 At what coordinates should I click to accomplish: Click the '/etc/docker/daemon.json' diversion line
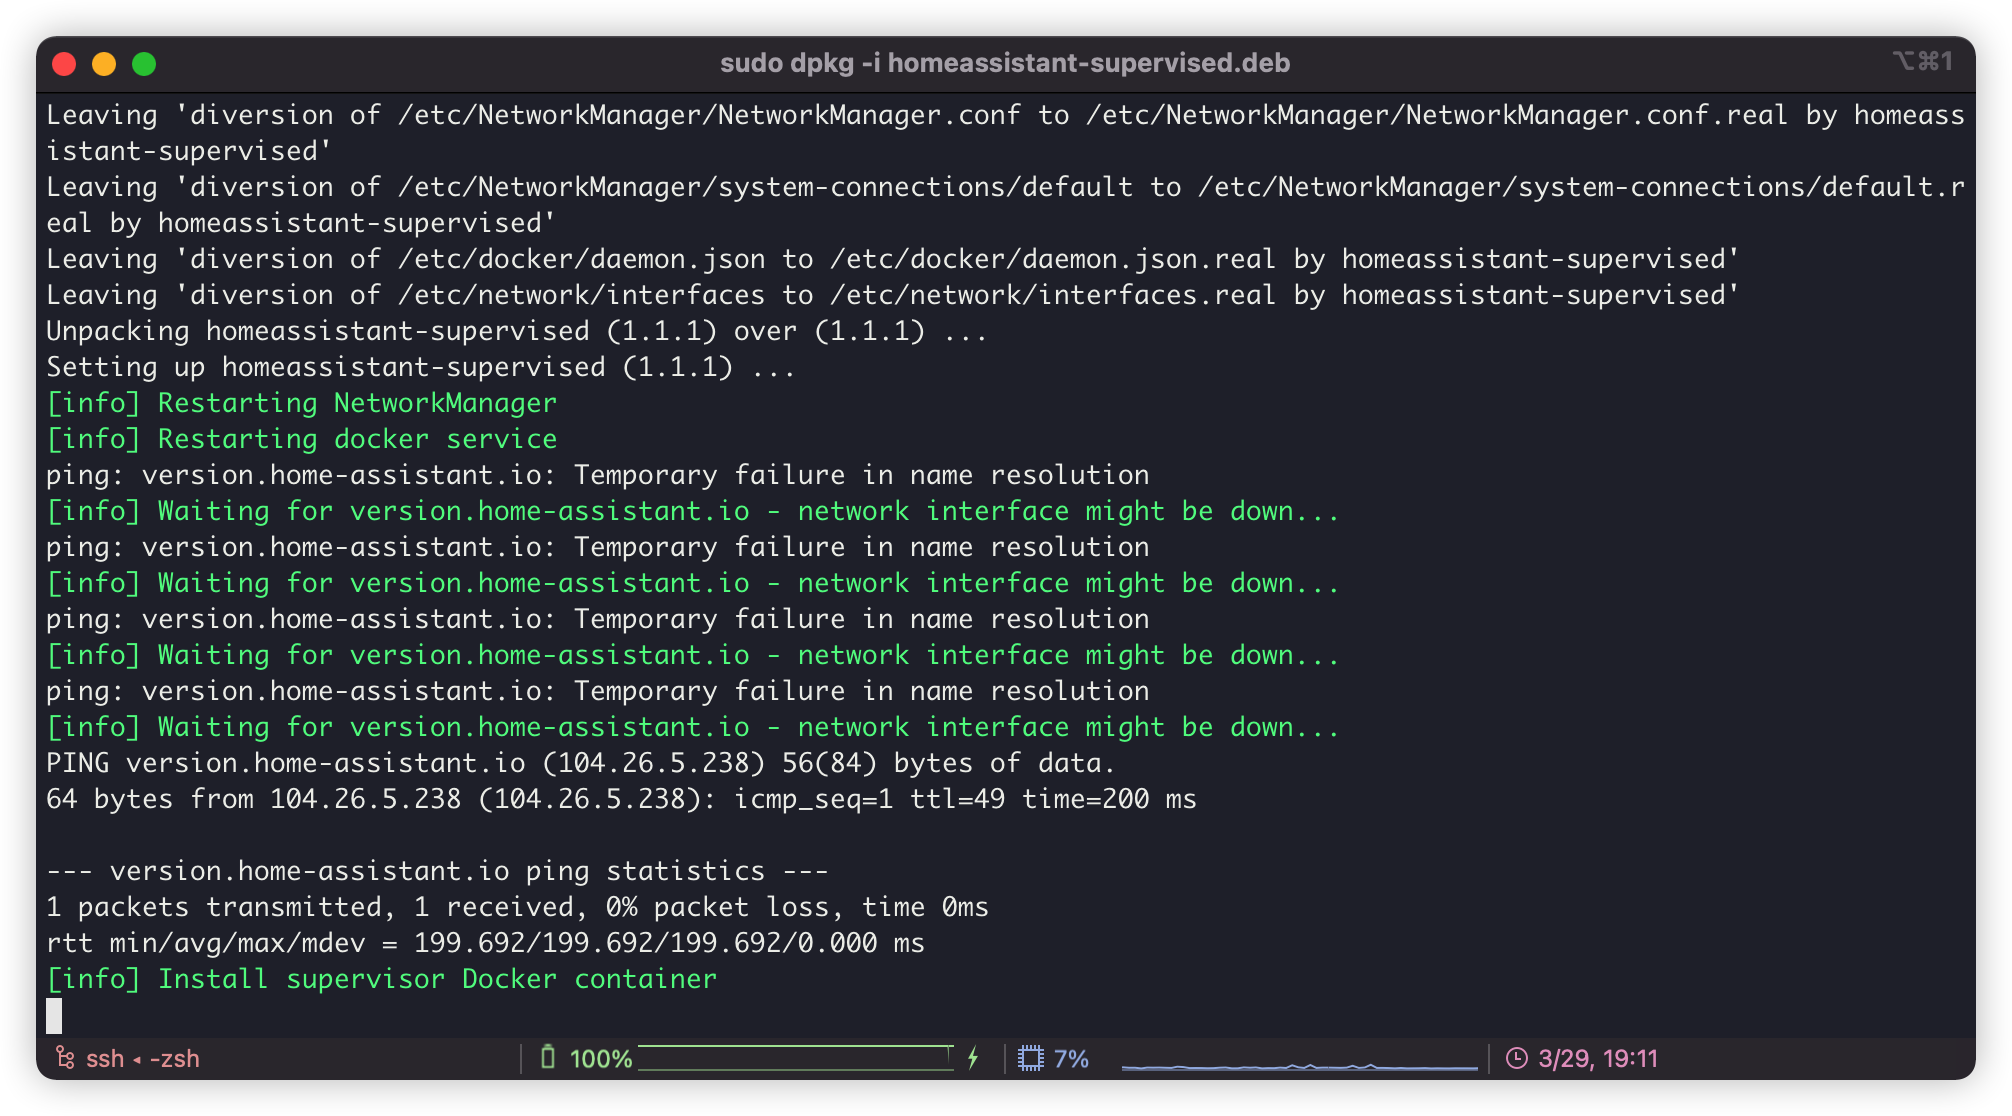pyautogui.click(x=892, y=259)
